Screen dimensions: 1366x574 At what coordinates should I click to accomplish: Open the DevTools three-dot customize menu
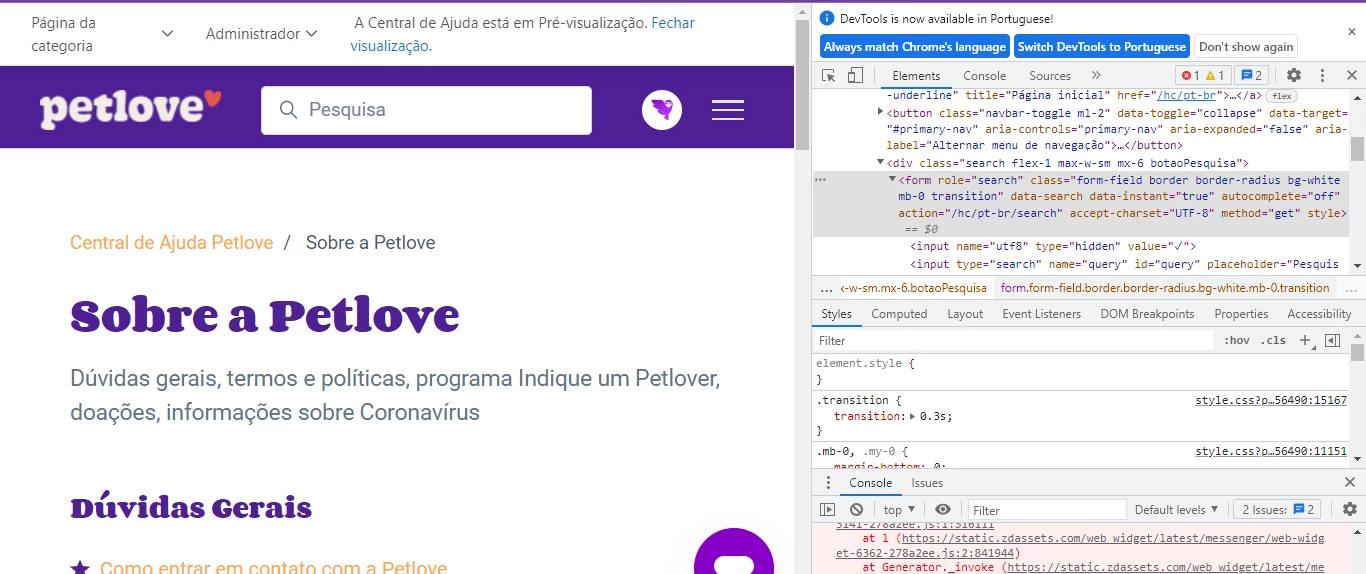[x=1322, y=75]
